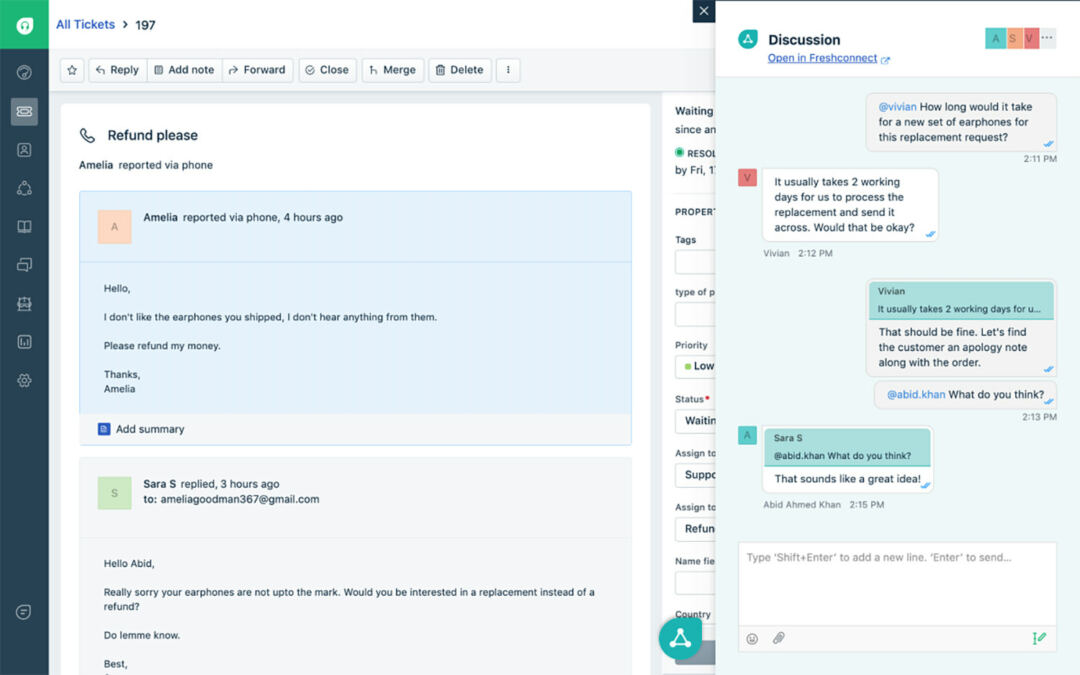
Task: Open the Contacts sidebar icon
Action: [x=24, y=150]
